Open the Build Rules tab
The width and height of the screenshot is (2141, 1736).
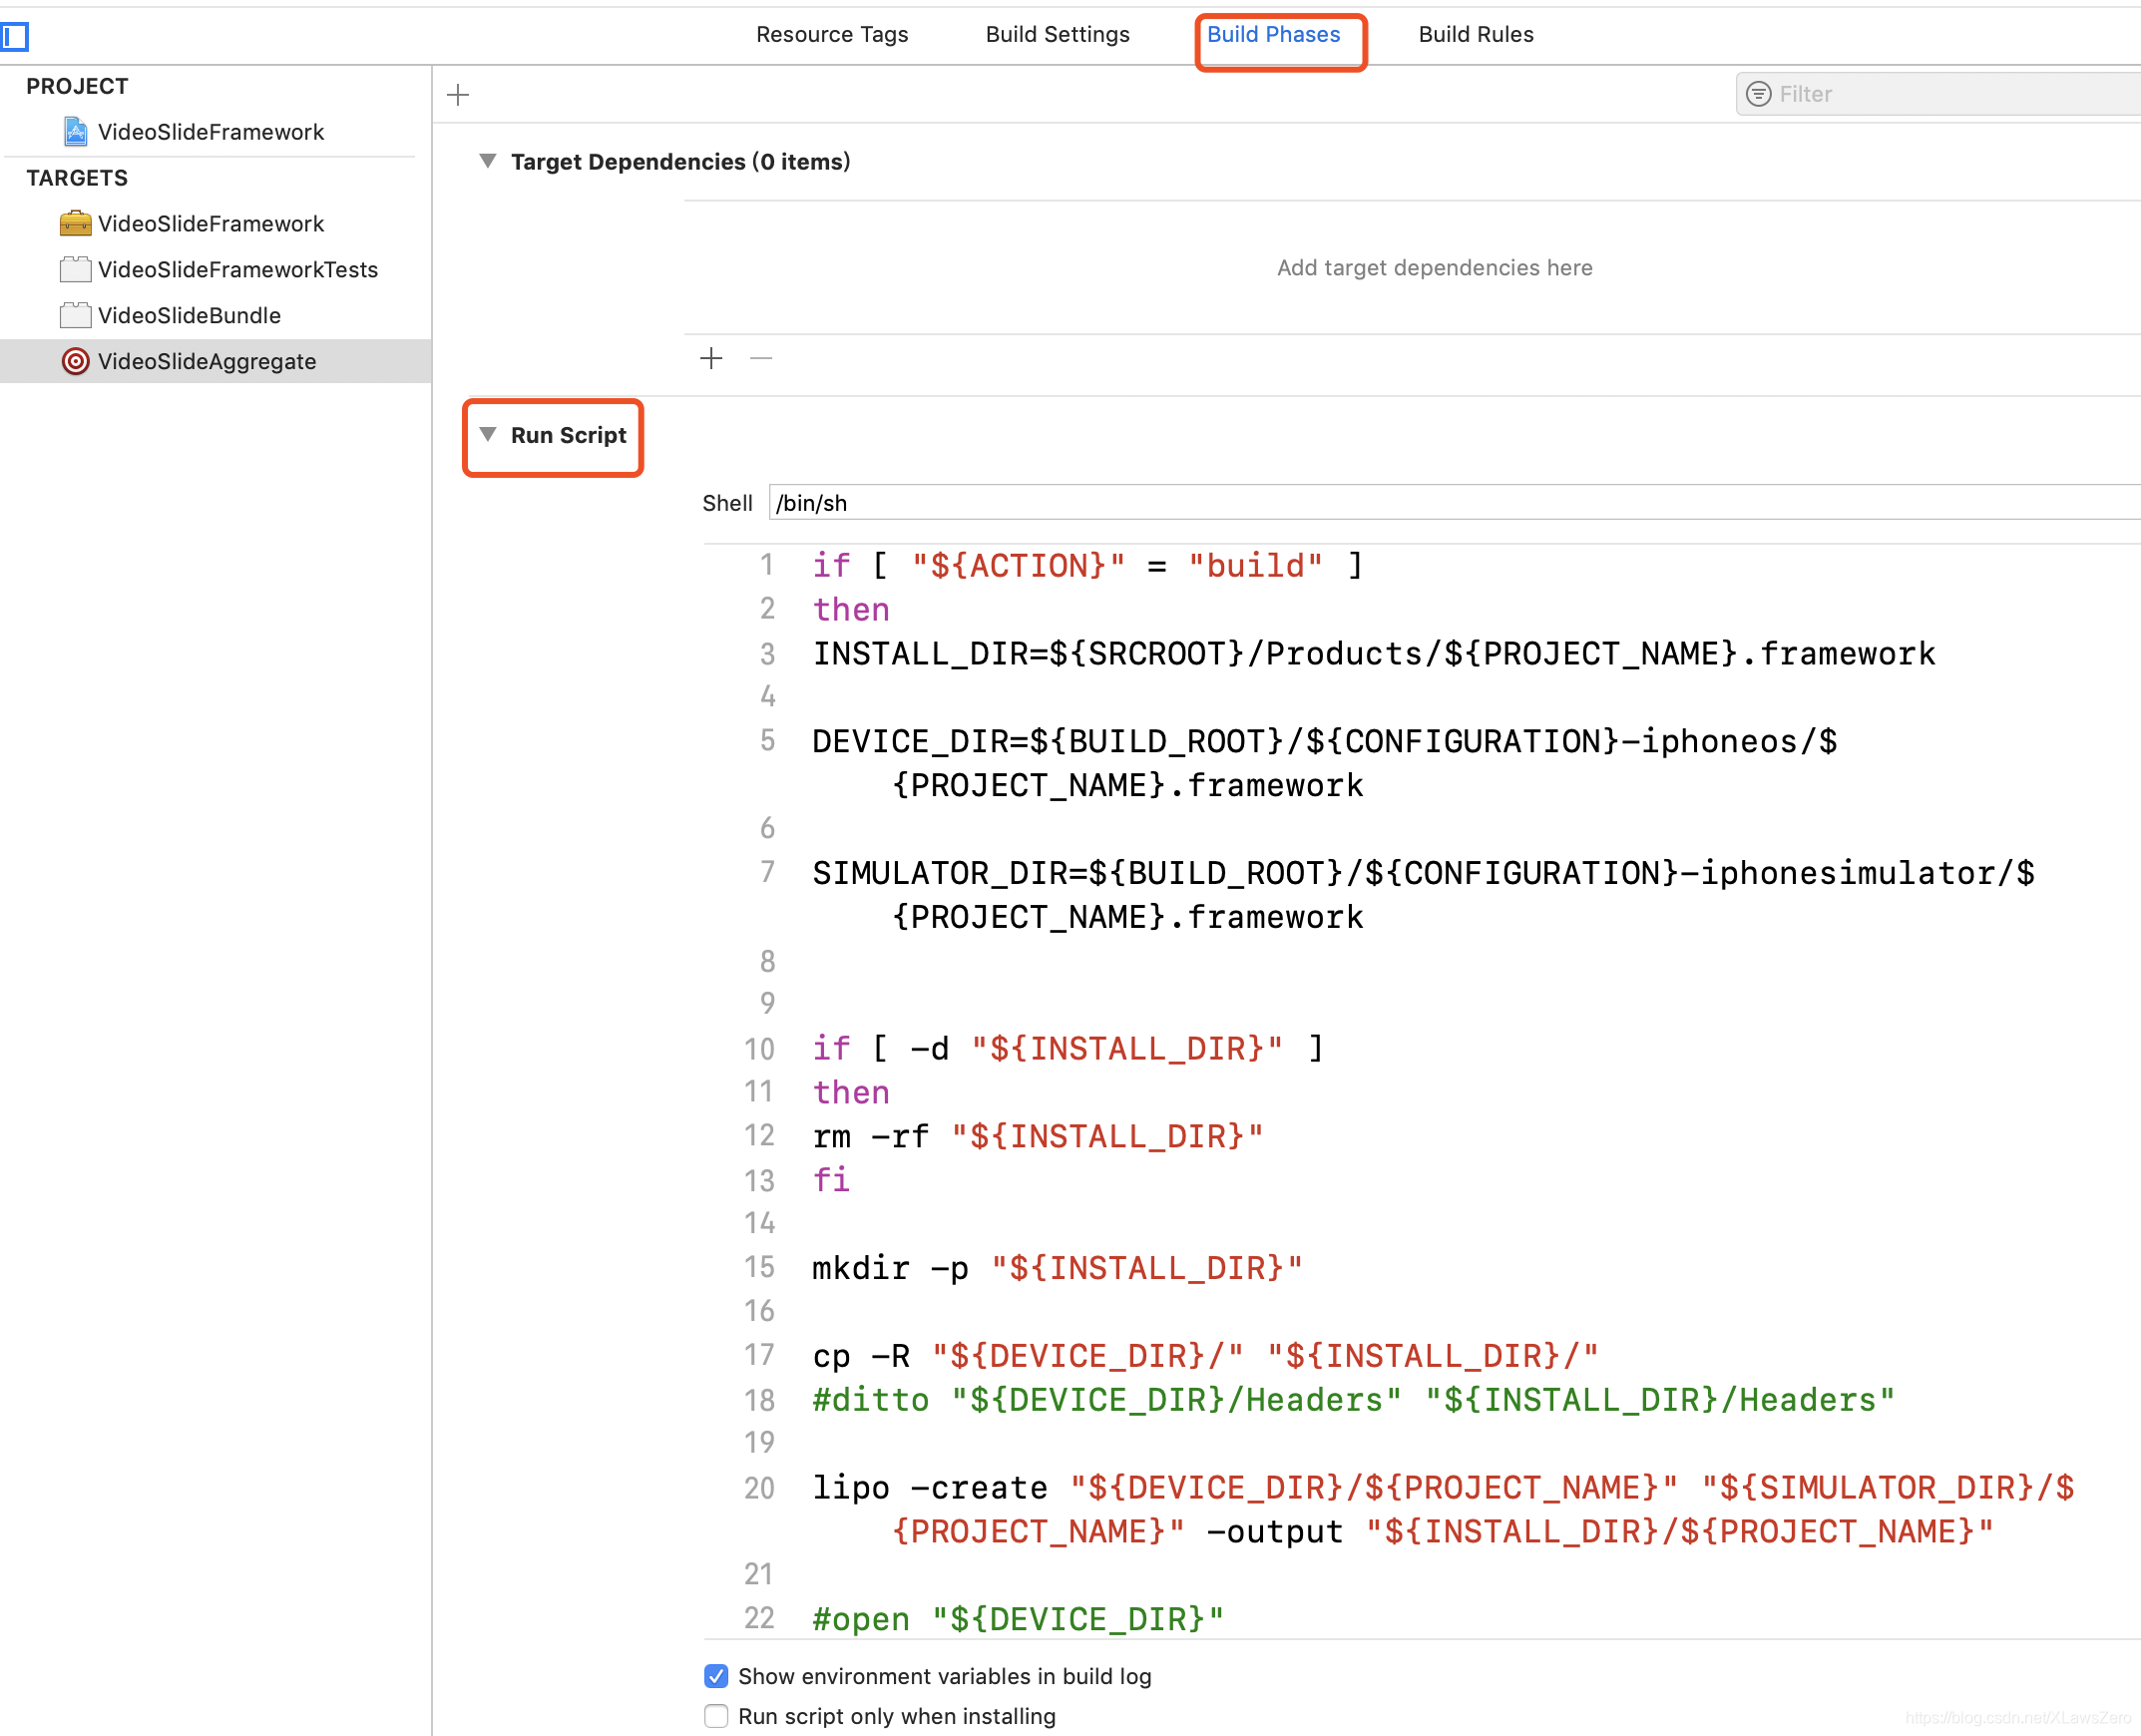click(x=1475, y=34)
